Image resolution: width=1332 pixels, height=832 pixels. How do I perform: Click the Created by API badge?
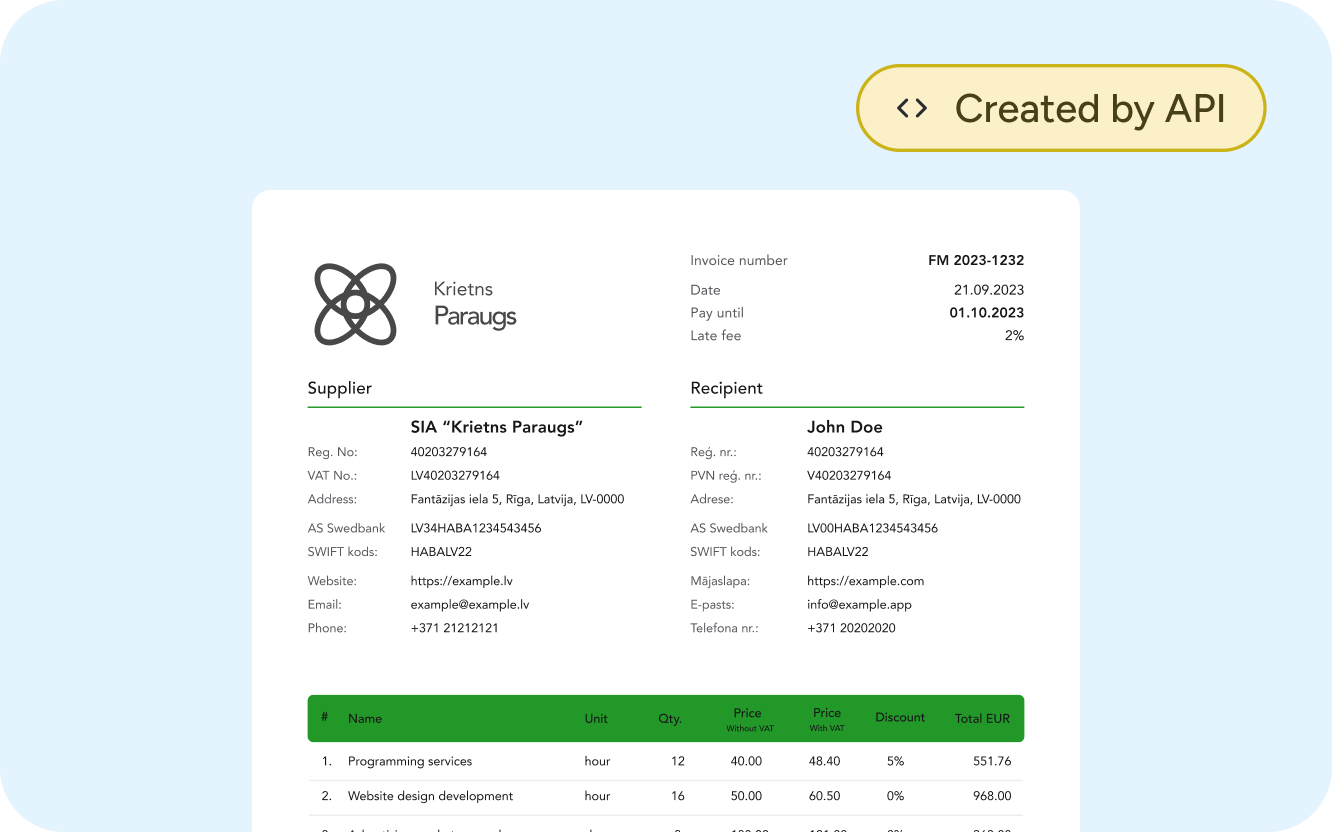pyautogui.click(x=1061, y=108)
